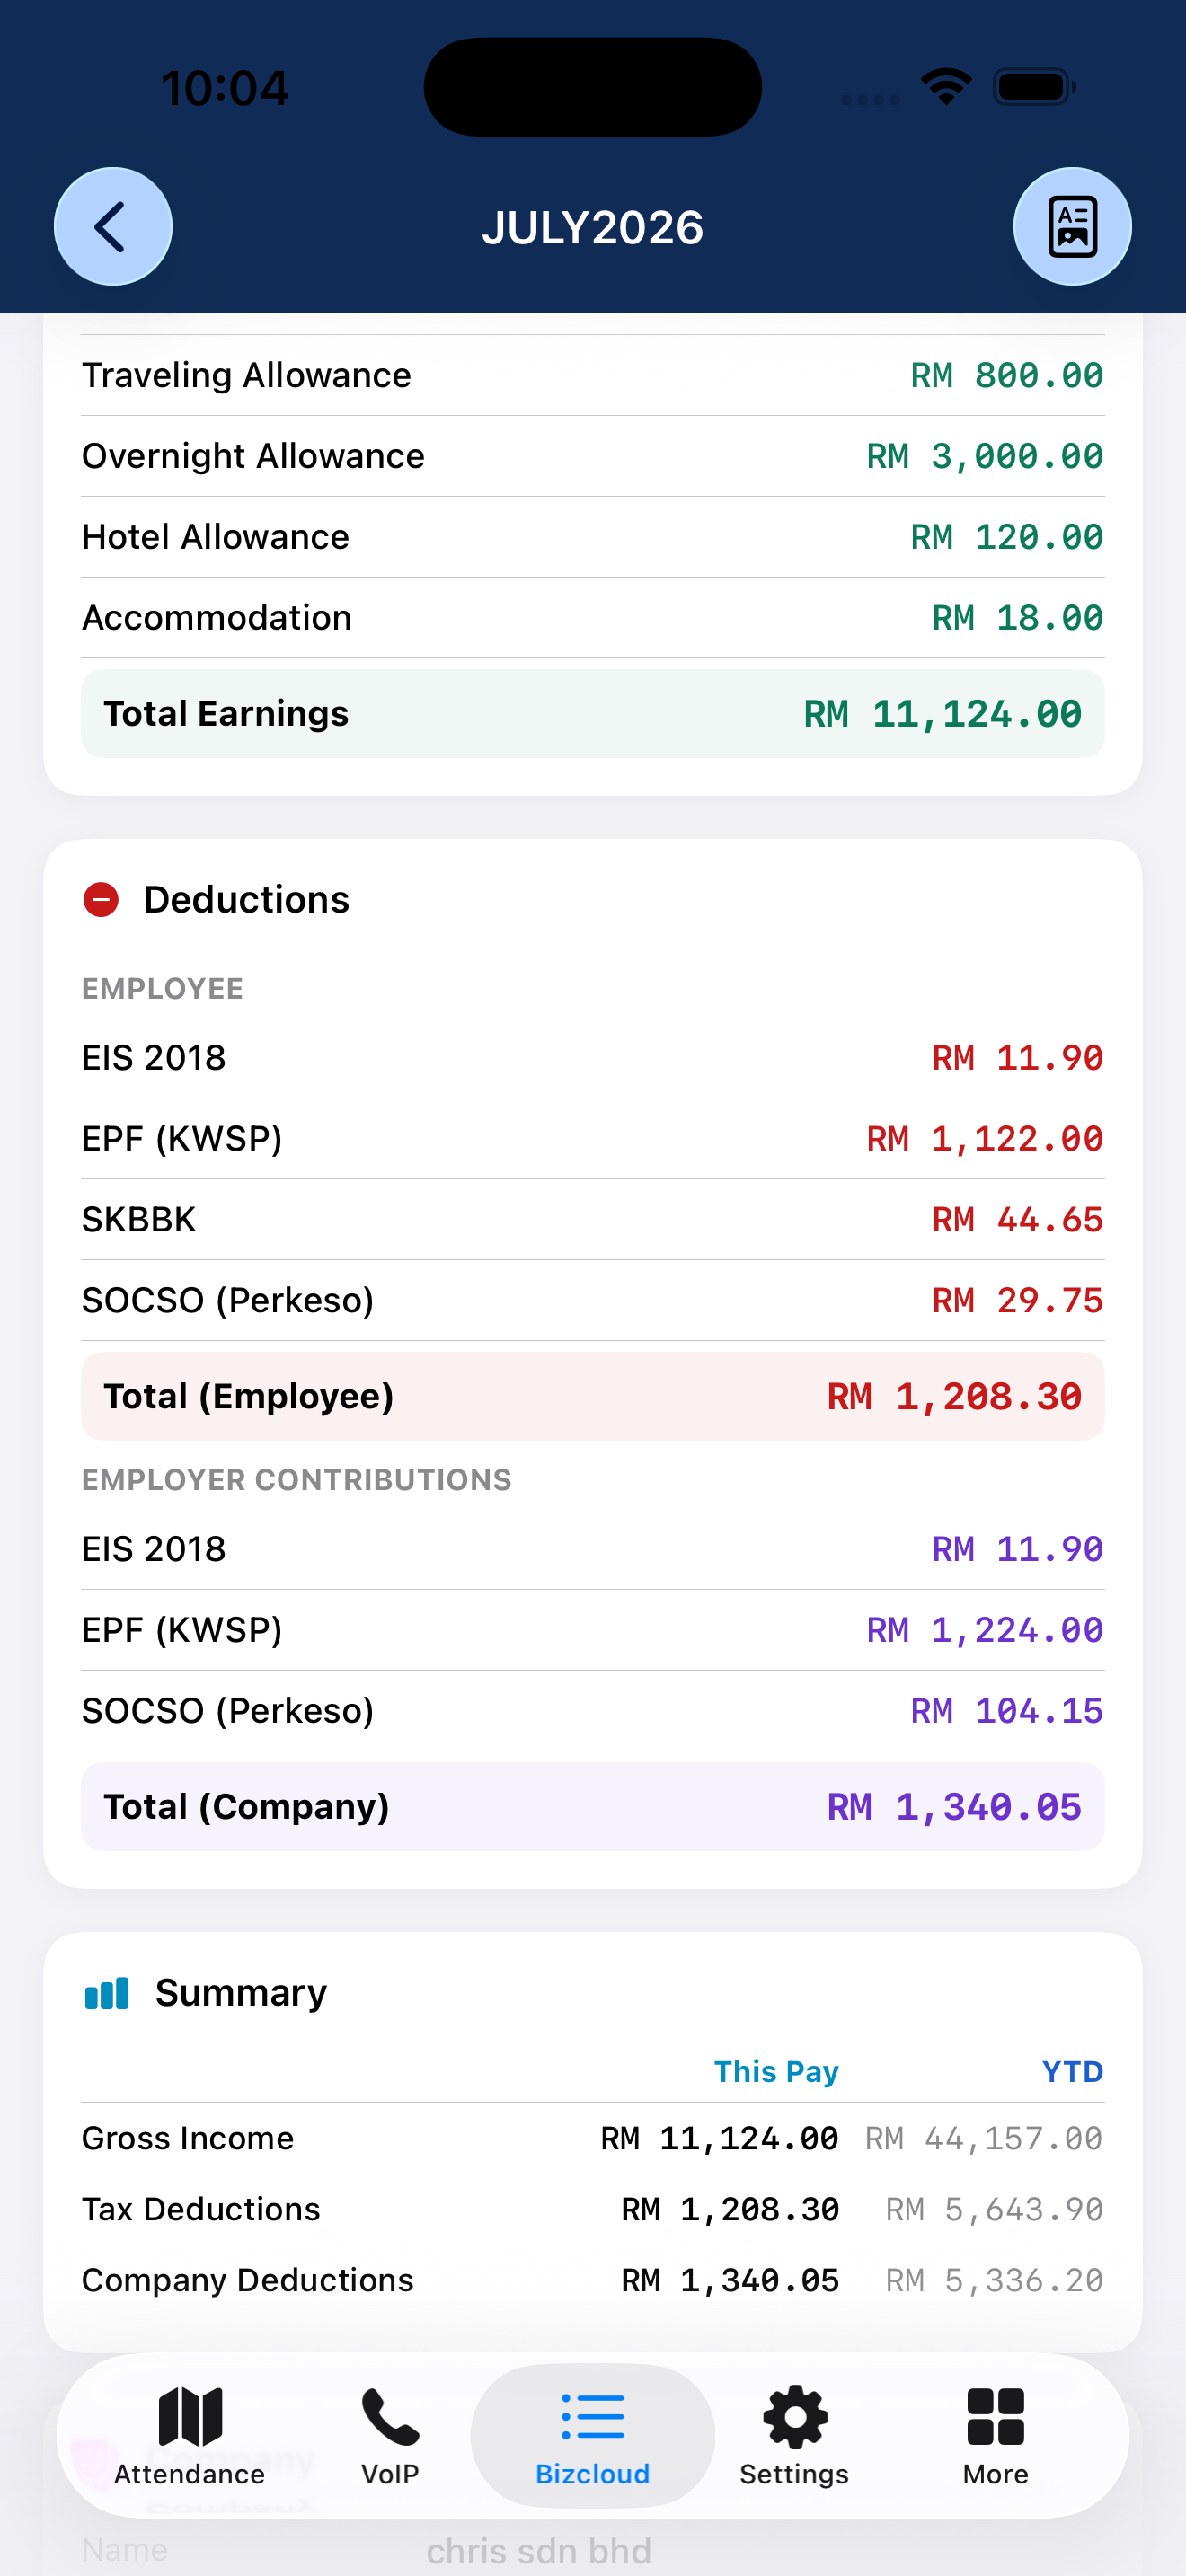Tap the Total (Employee) label
1186x2576 pixels.
coord(249,1397)
